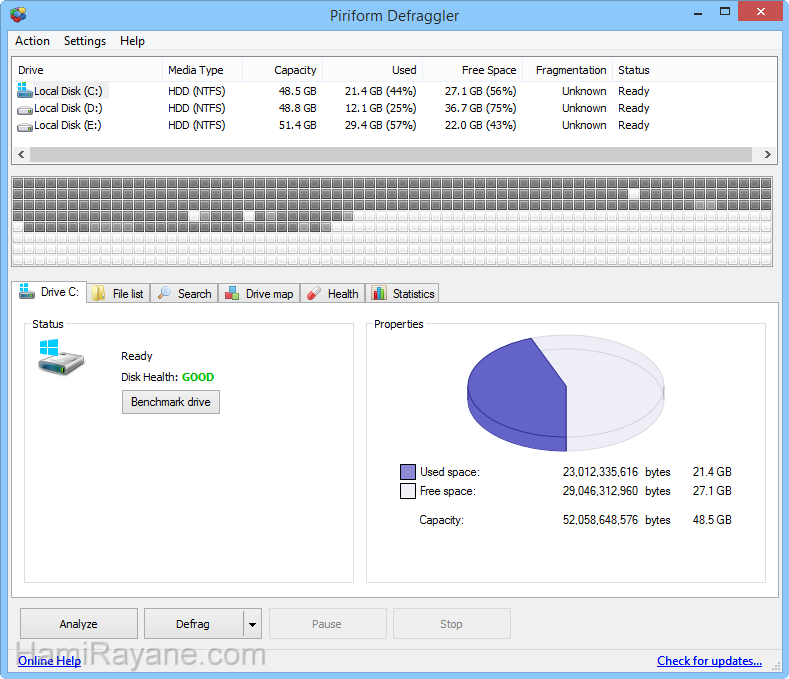Click the drive list scrollbar right arrow
This screenshot has height=679, width=789.
coord(767,155)
